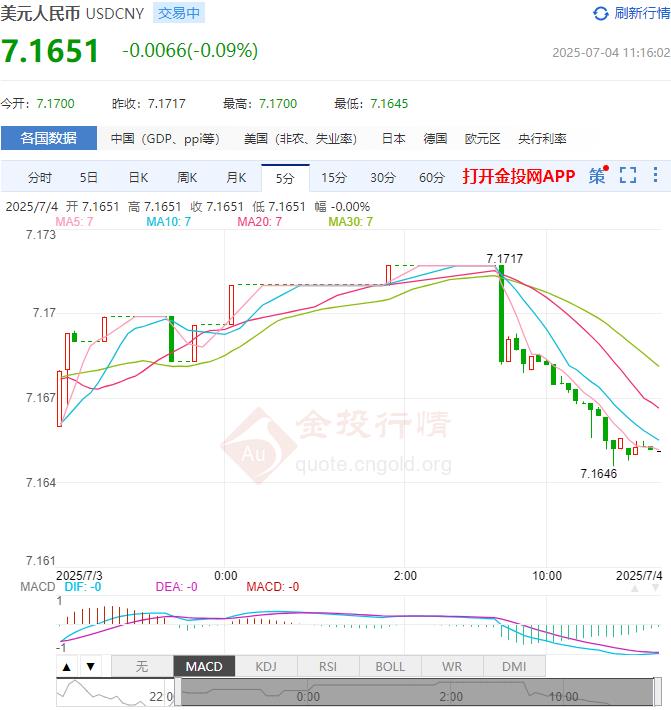
Task: Click the up triangle indicator button
Action: tap(67, 667)
